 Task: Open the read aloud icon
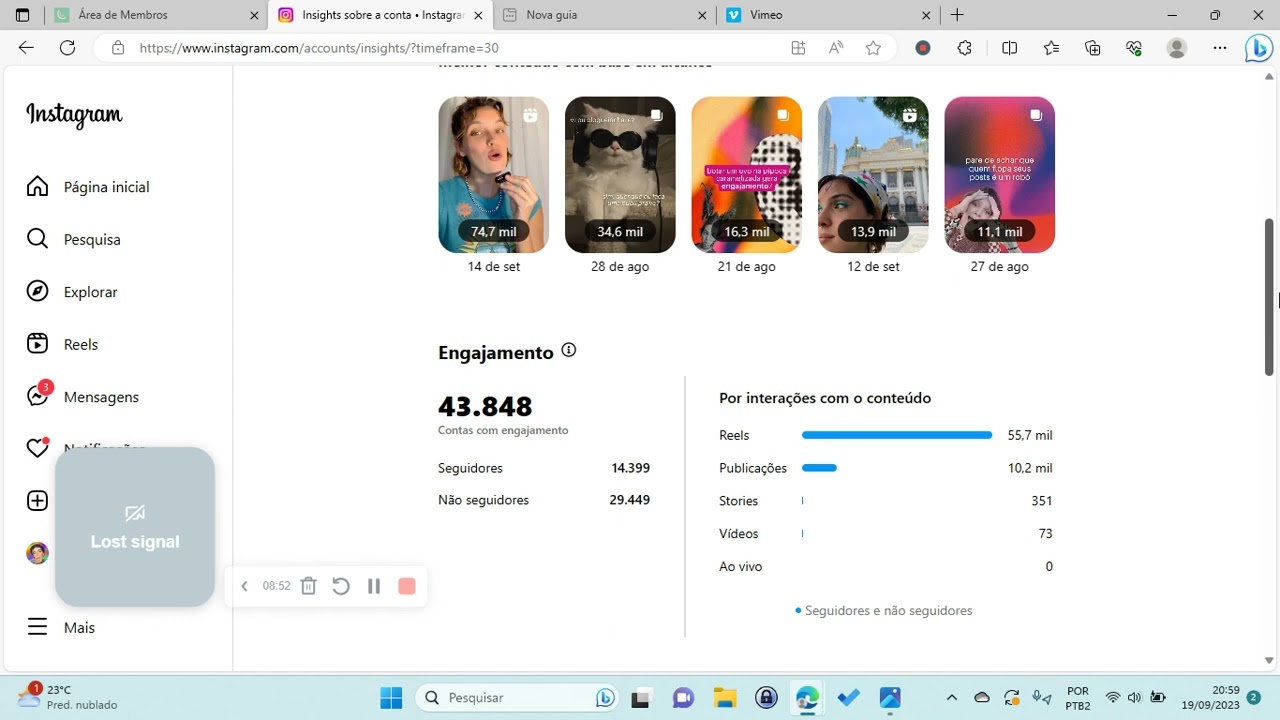[836, 48]
